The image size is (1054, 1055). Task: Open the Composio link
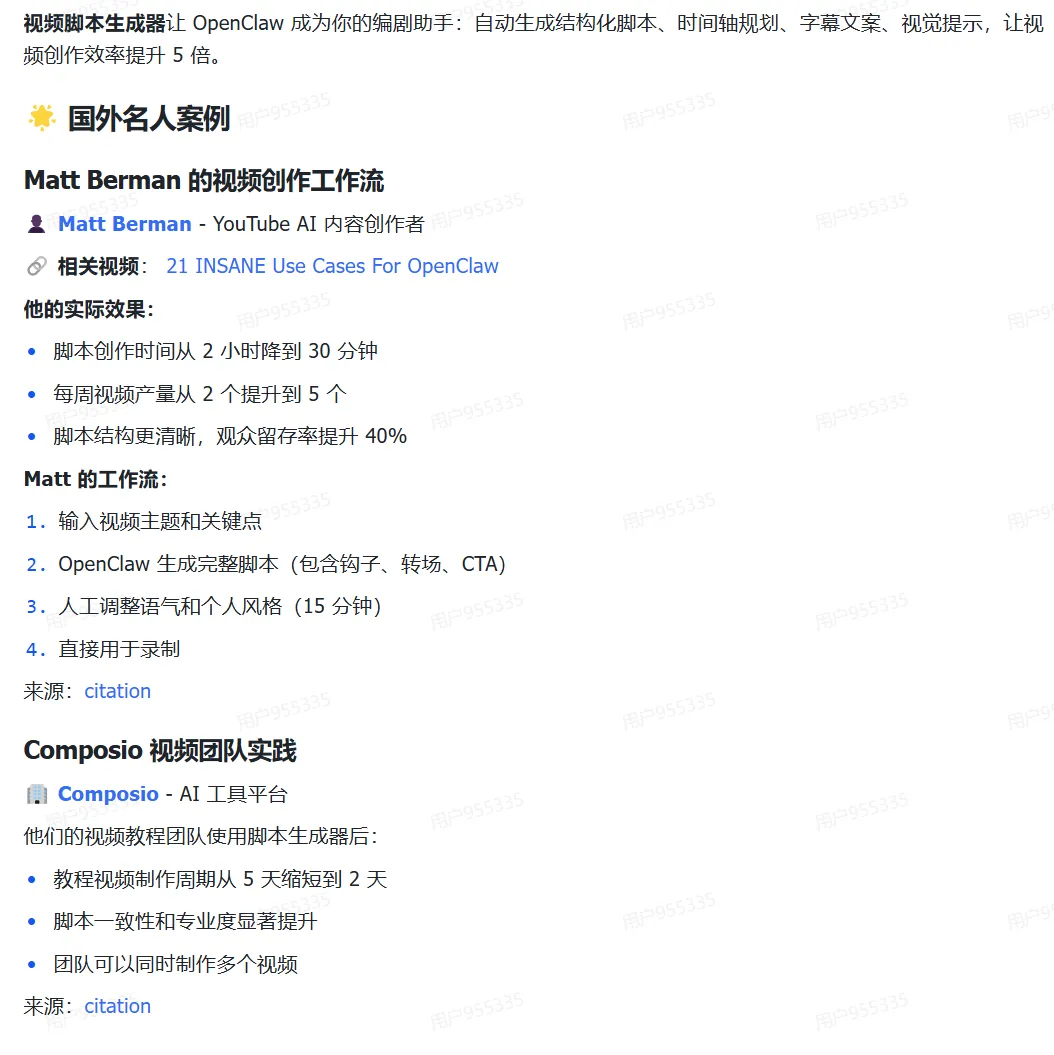pos(108,794)
